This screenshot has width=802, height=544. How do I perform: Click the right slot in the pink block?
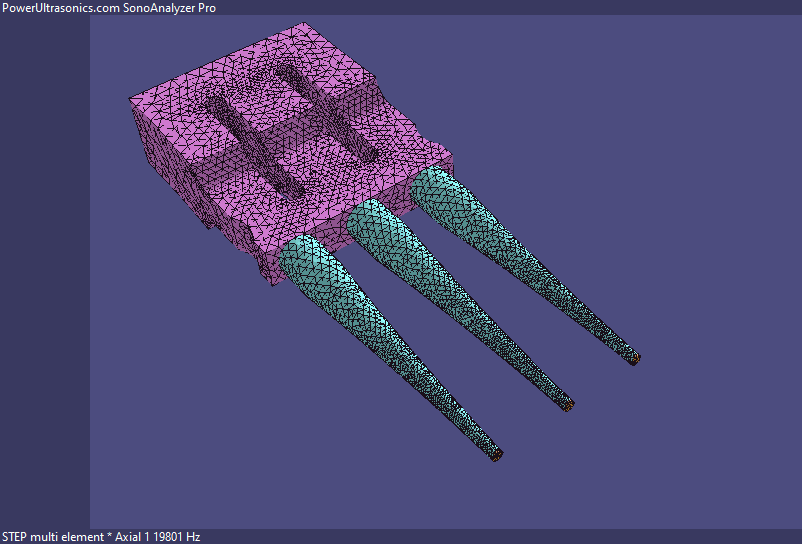325,111
